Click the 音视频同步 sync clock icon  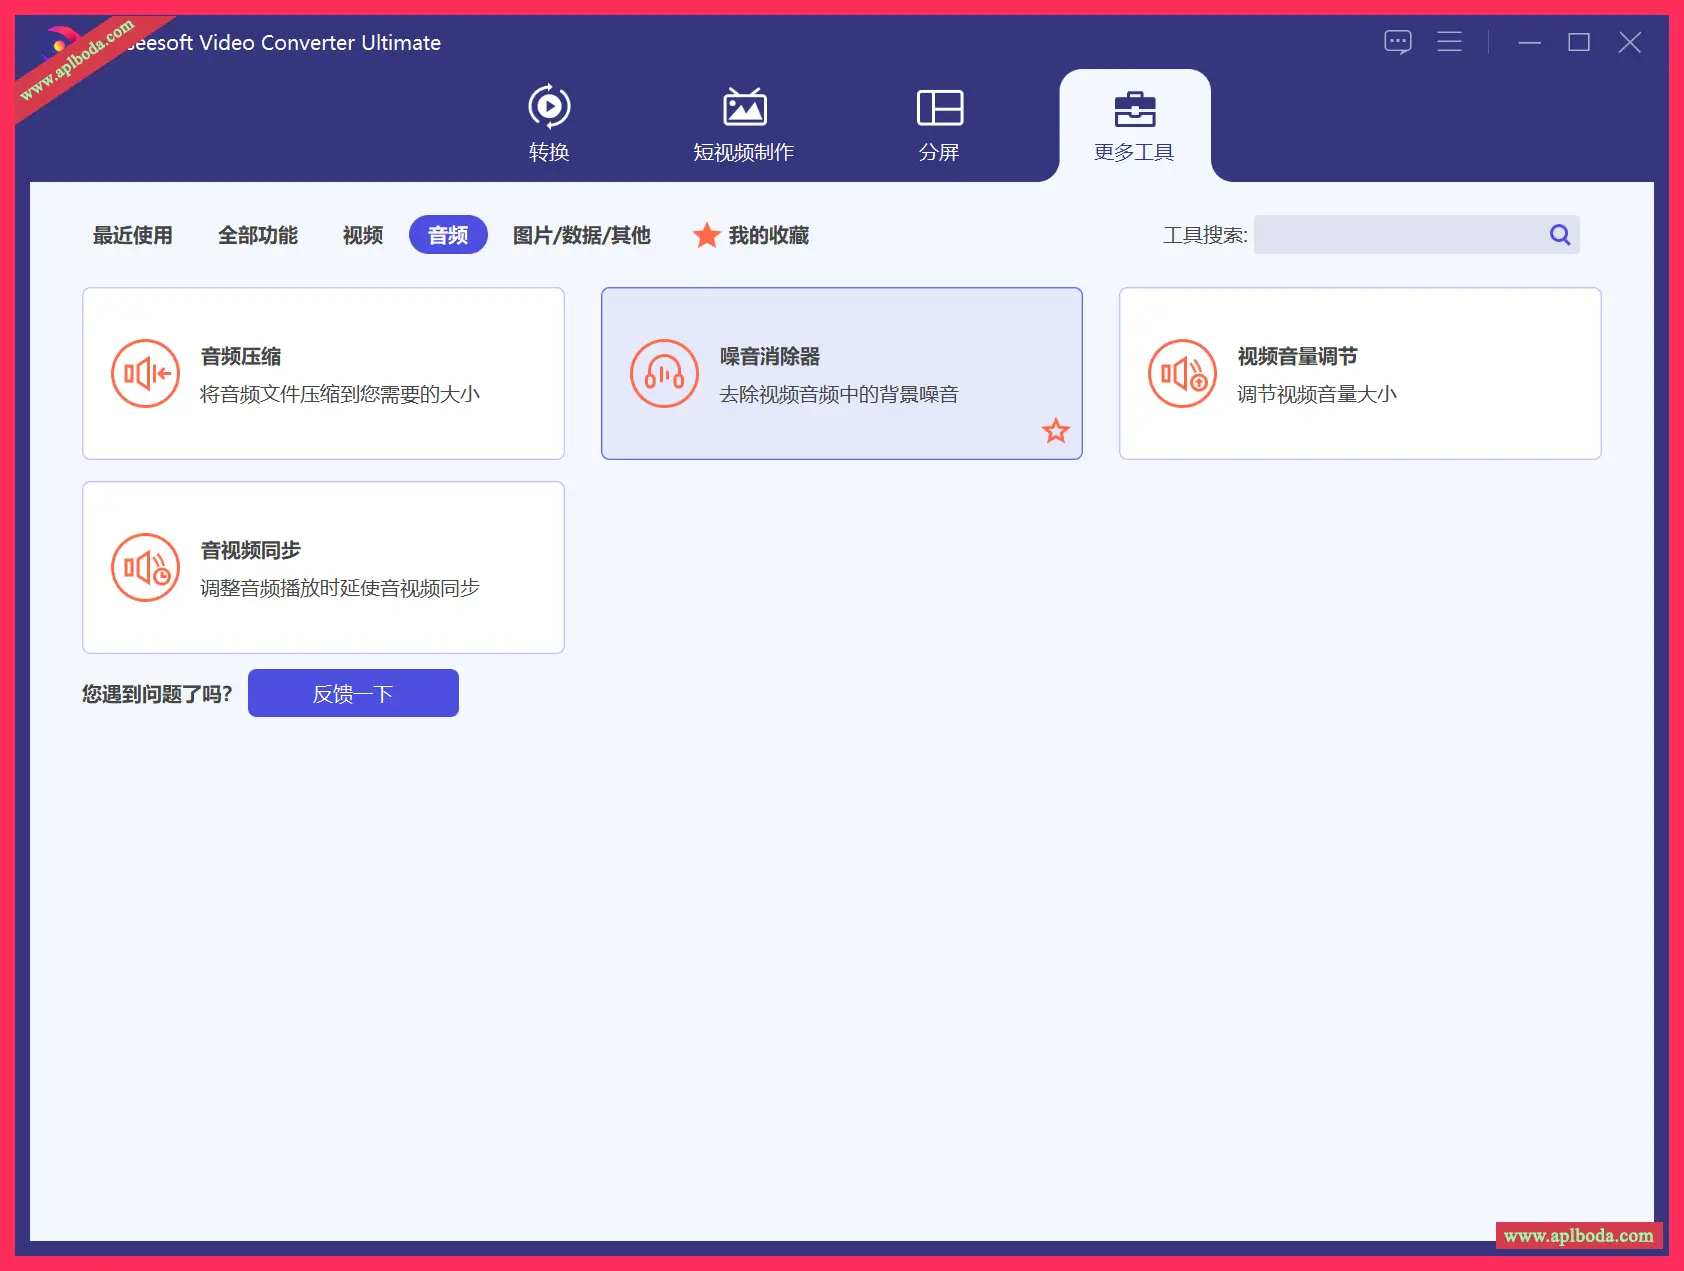[x=145, y=568]
